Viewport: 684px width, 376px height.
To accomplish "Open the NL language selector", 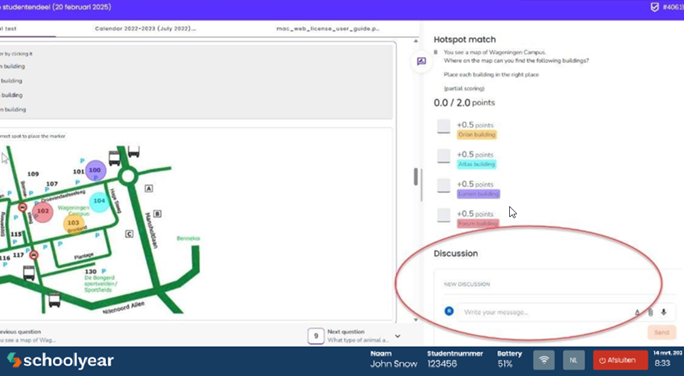I will tap(574, 360).
